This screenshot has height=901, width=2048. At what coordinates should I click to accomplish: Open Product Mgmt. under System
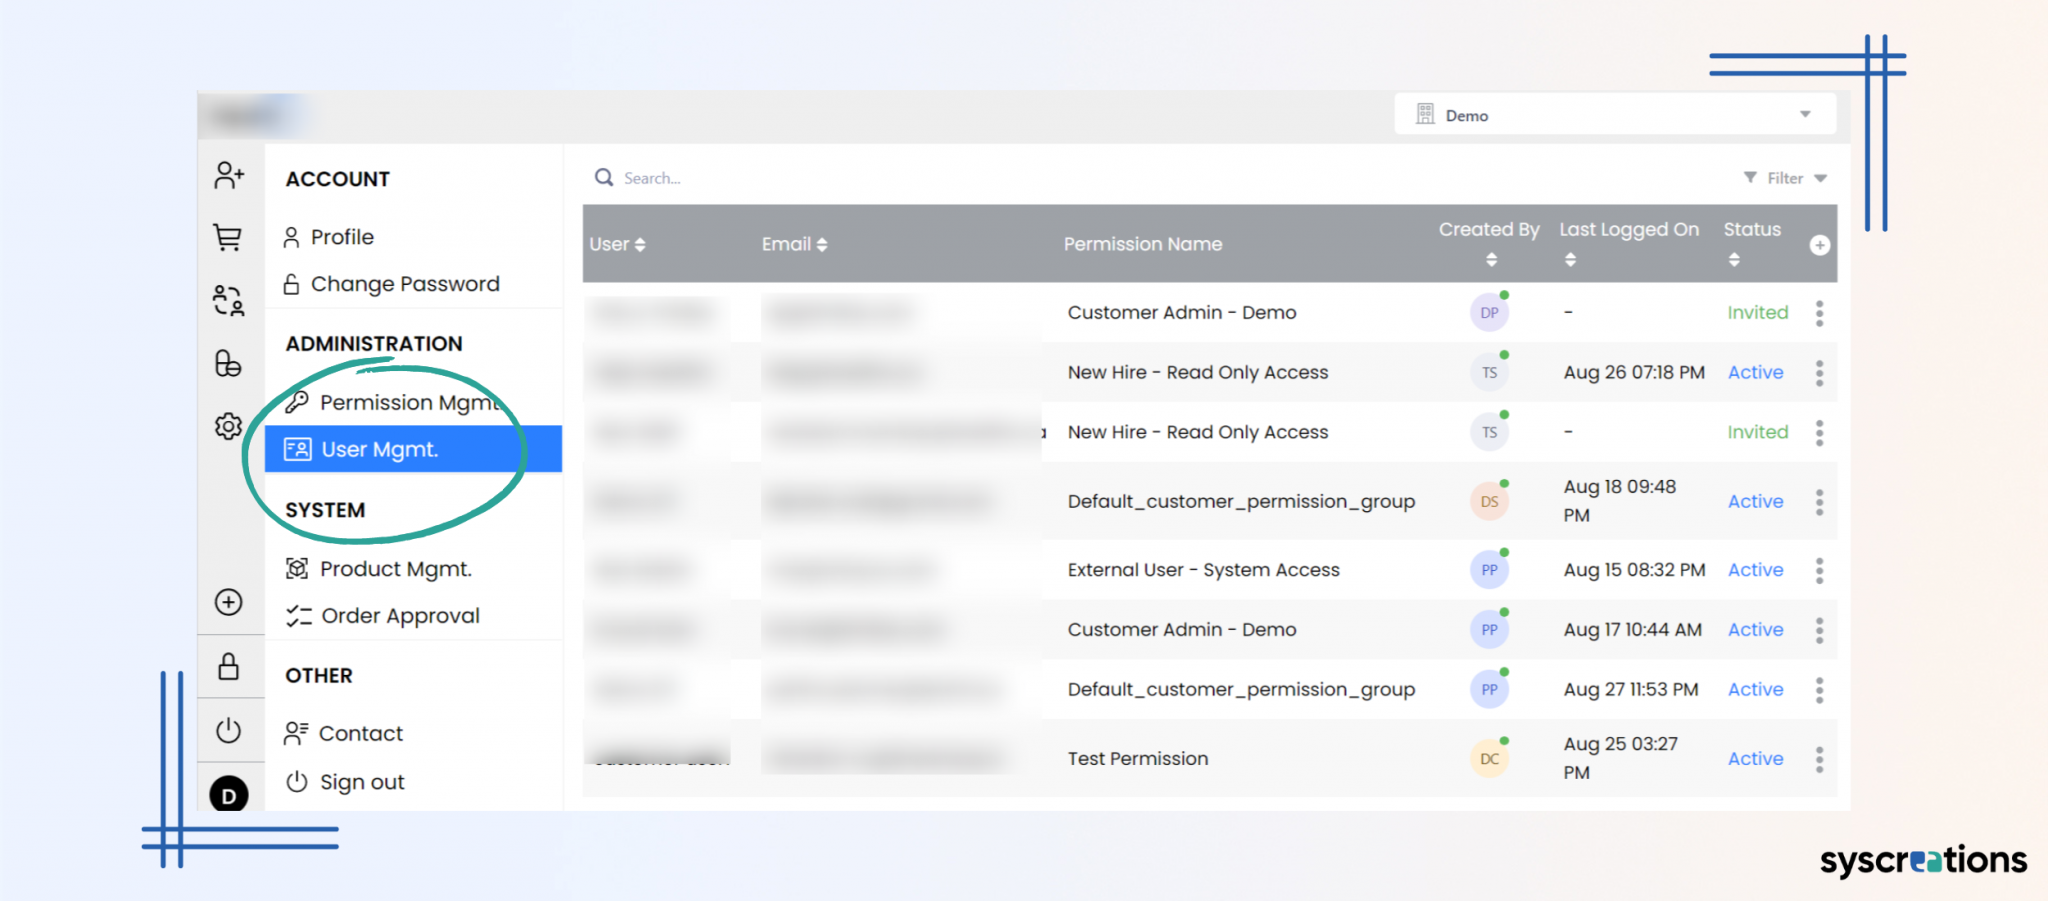point(395,568)
